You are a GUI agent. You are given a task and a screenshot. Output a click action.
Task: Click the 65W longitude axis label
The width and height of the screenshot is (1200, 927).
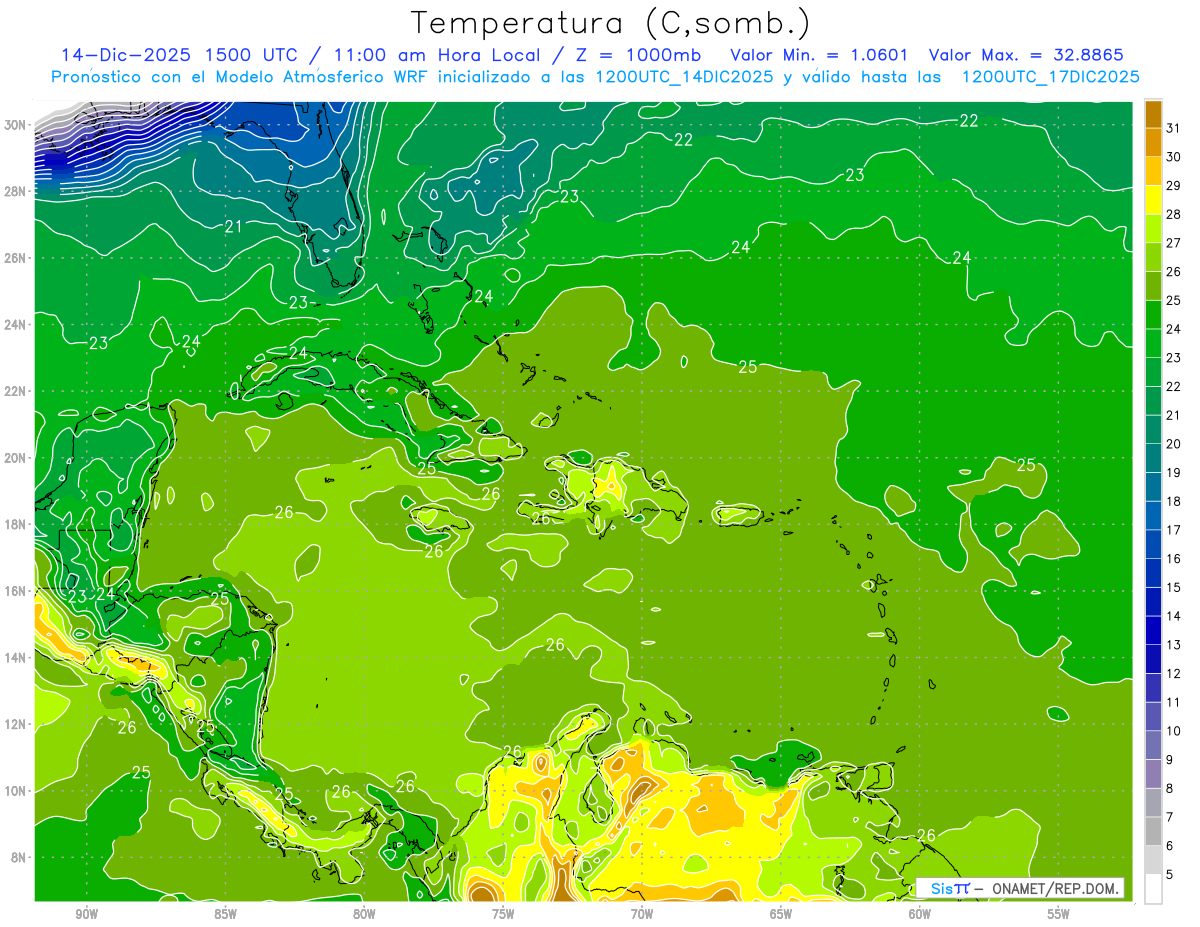point(781,914)
